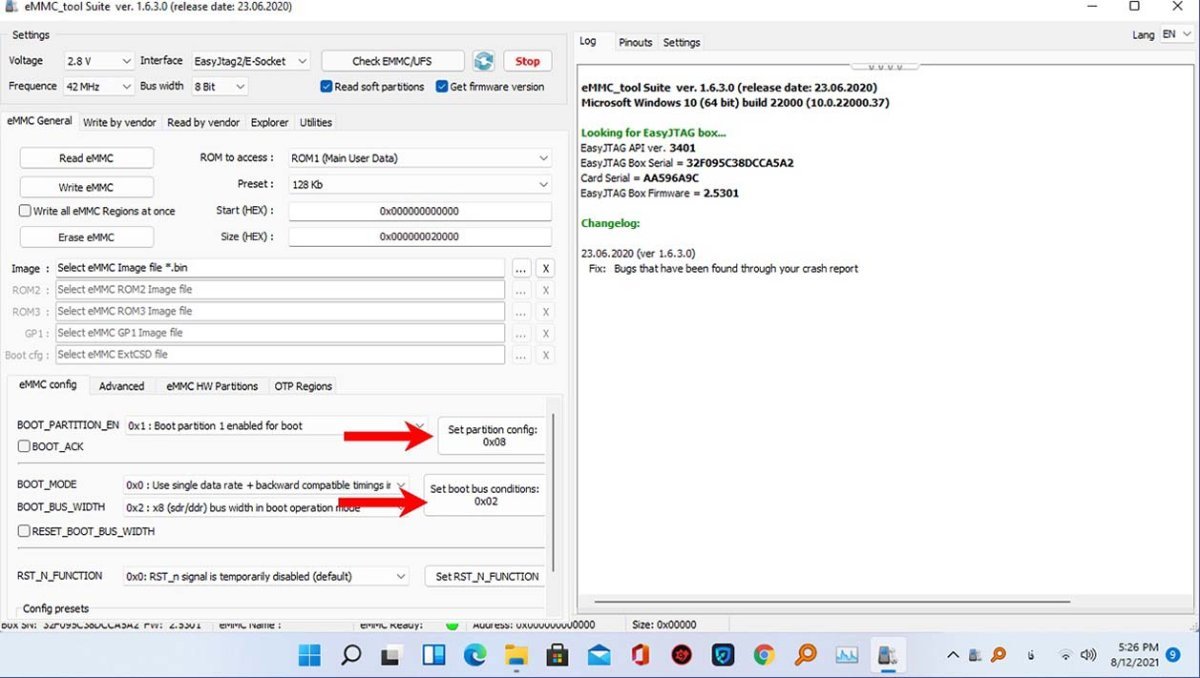Open the orange magnifier app beside Chrome
This screenshot has width=1200, height=678.
click(x=806, y=655)
